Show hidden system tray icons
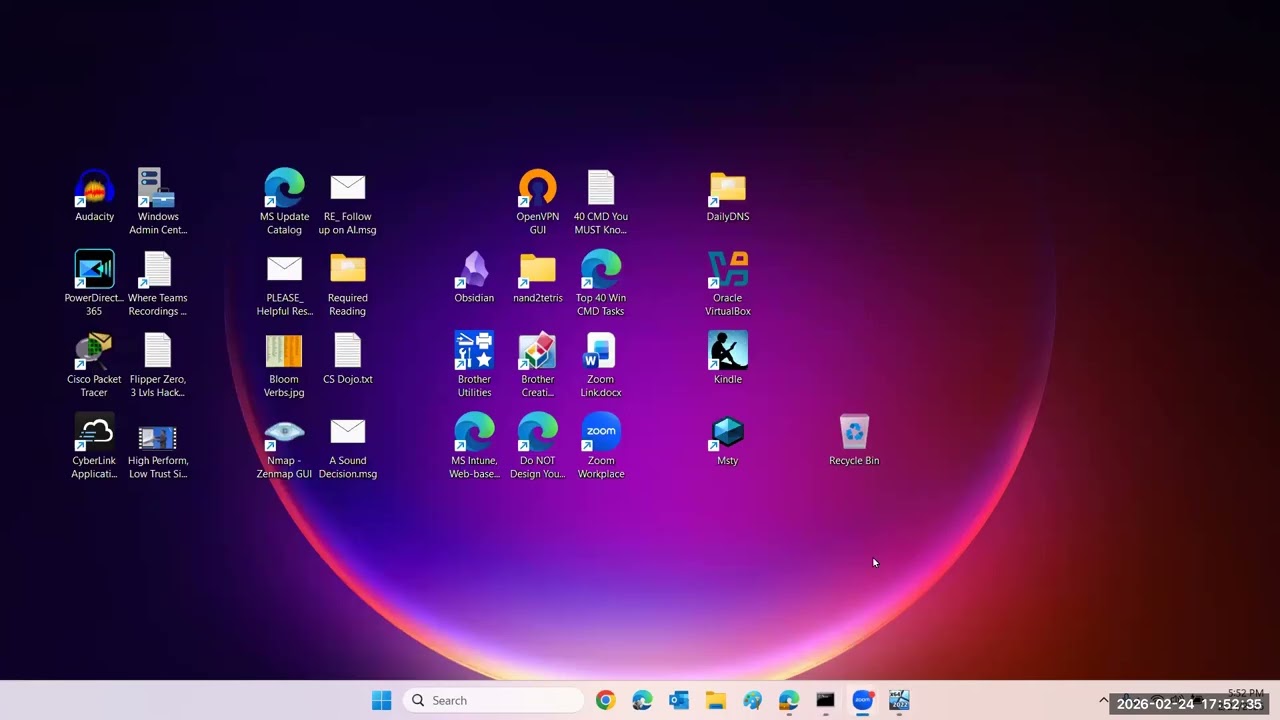This screenshot has height=720, width=1280. 1104,700
